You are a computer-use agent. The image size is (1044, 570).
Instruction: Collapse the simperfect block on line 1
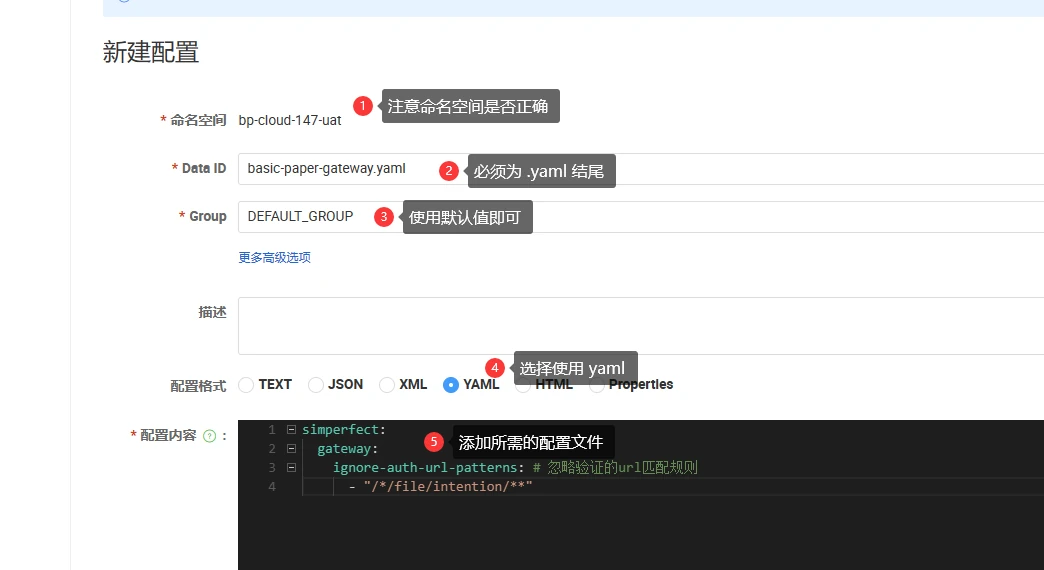click(291, 429)
